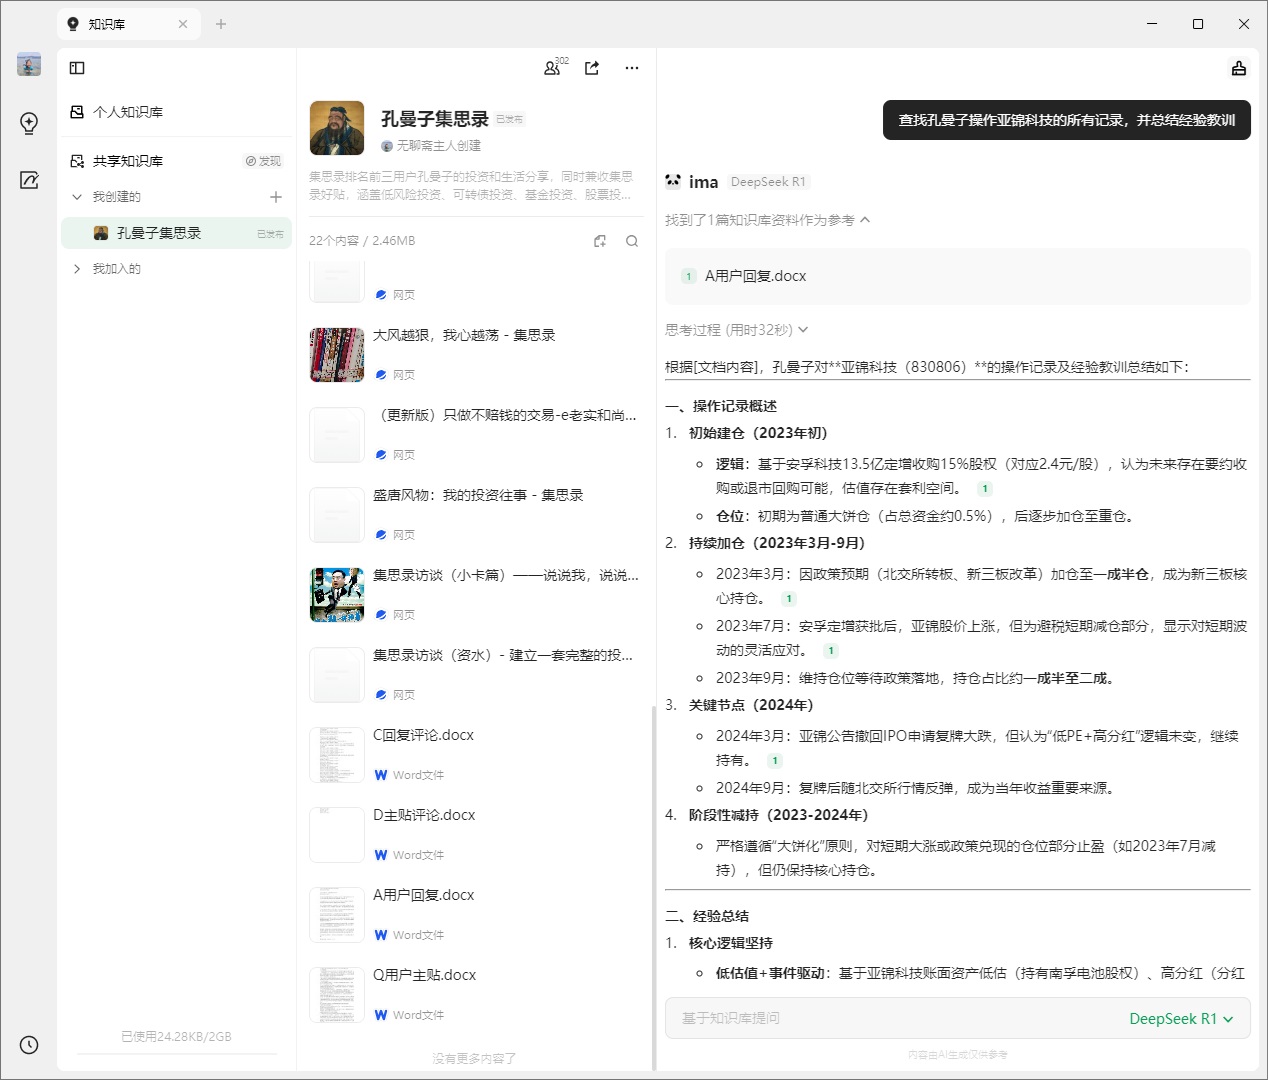Expand the 思考过程 thinking section

(737, 330)
